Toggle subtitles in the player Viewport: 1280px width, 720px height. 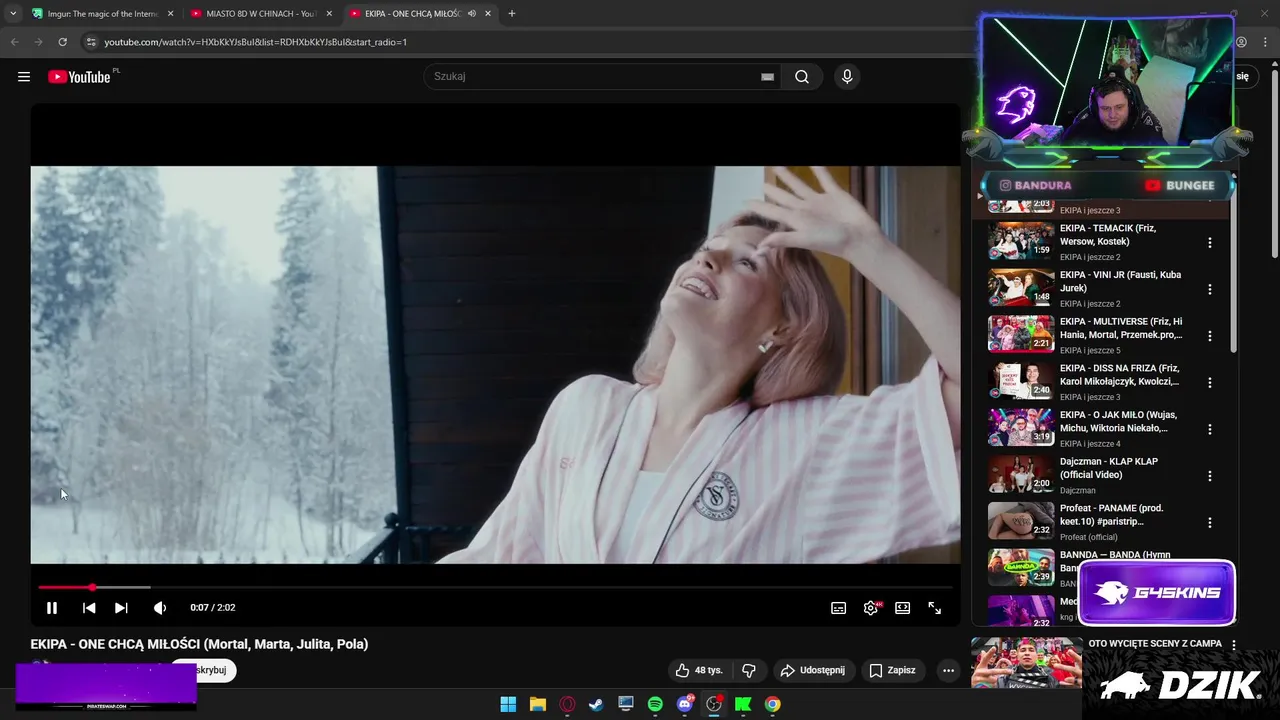click(x=839, y=608)
